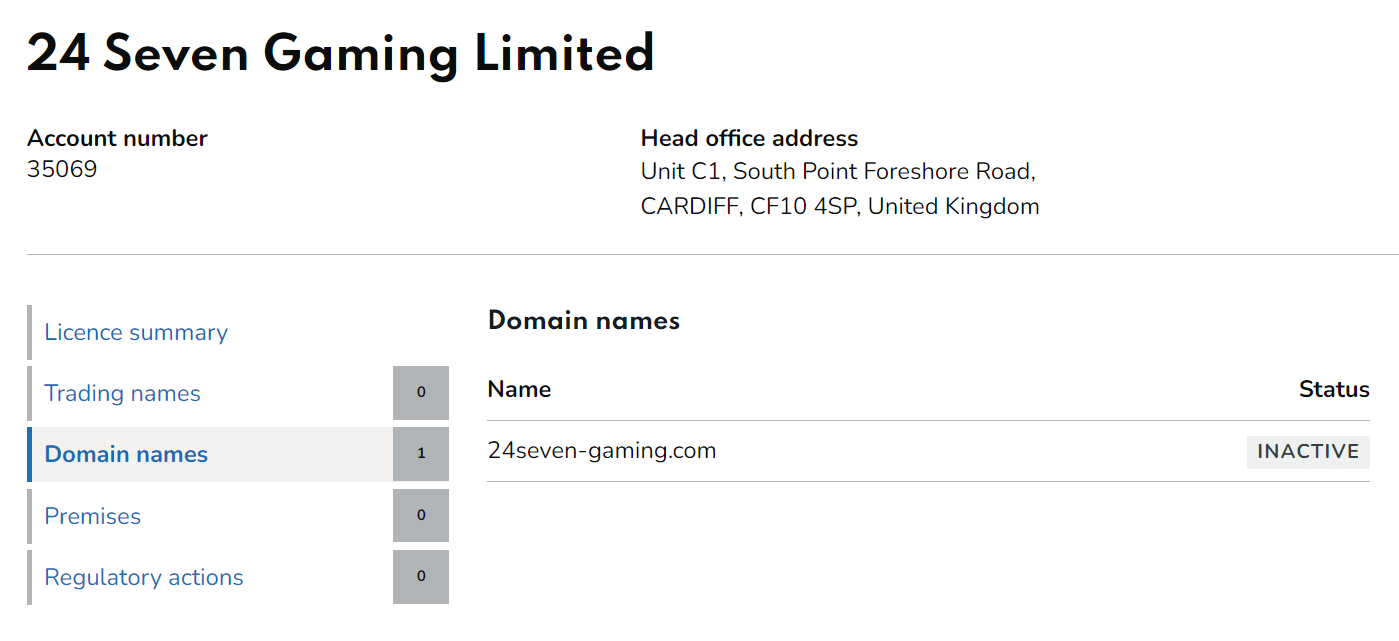The height and width of the screenshot is (641, 1399).
Task: Switch to the Trading names tab
Action: click(122, 394)
